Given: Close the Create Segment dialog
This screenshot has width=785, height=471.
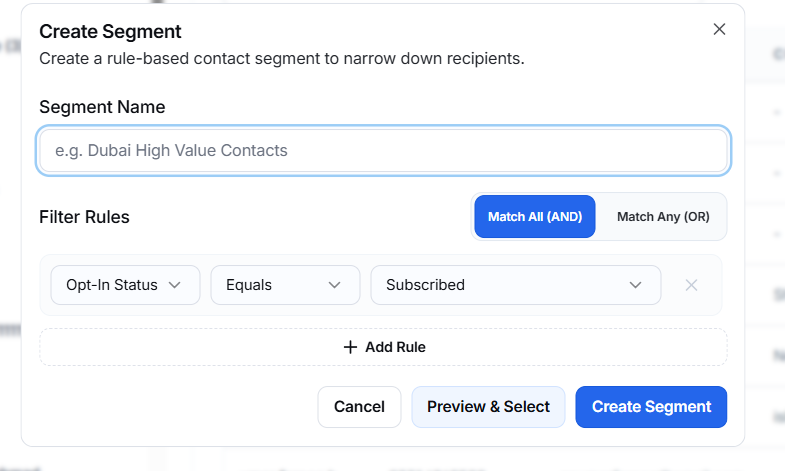Looking at the screenshot, I should (719, 29).
